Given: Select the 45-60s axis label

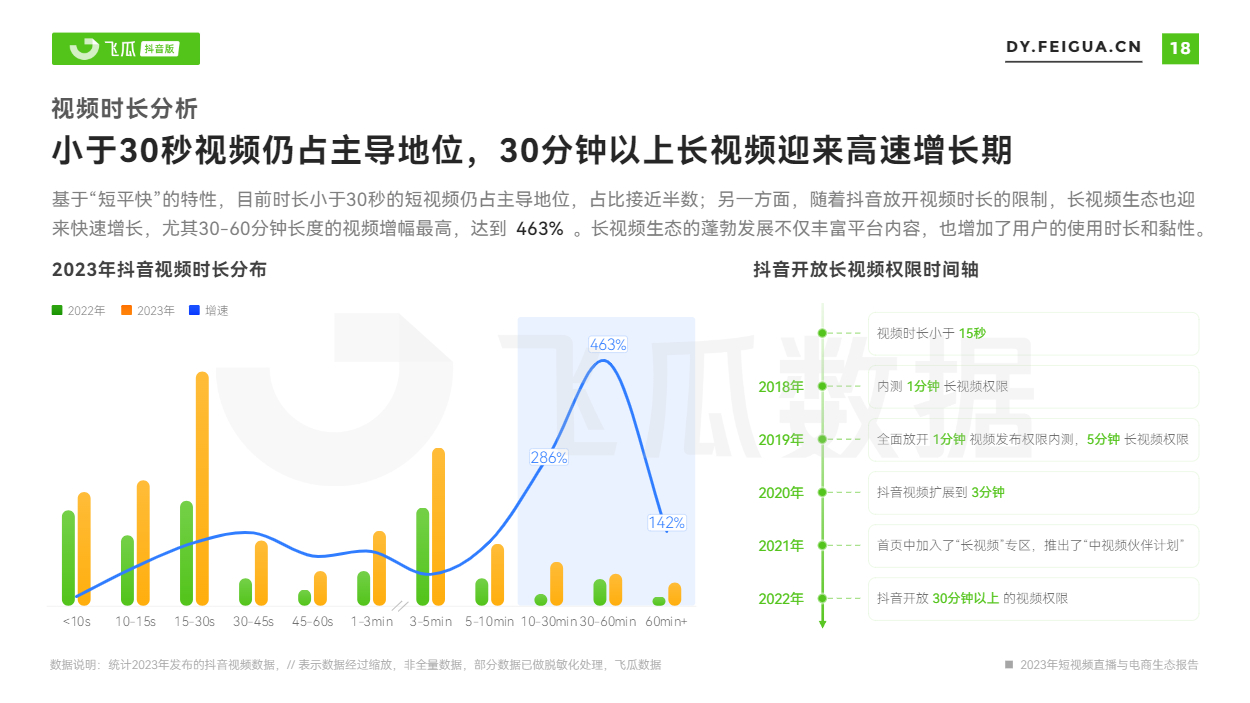Looking at the screenshot, I should [312, 621].
